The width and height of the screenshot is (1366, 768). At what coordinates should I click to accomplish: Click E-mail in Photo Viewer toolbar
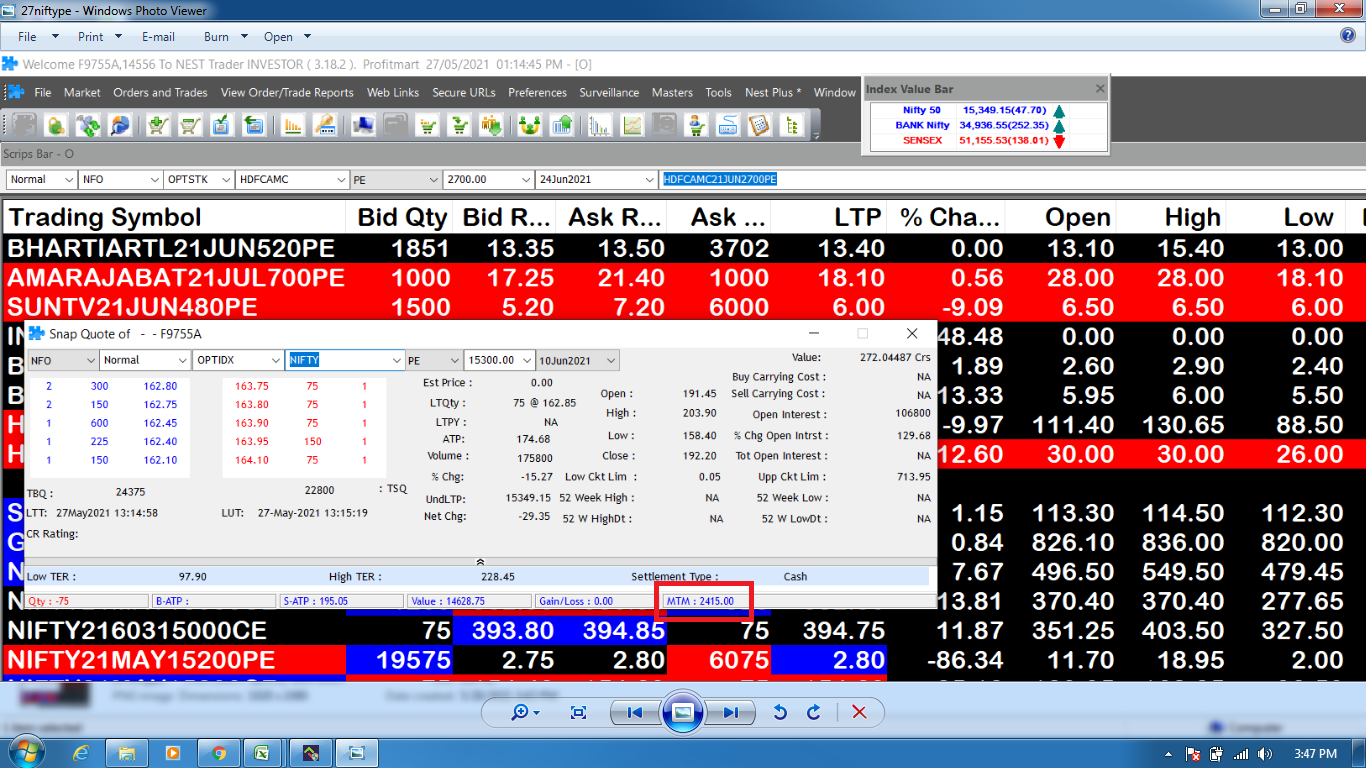tap(158, 37)
